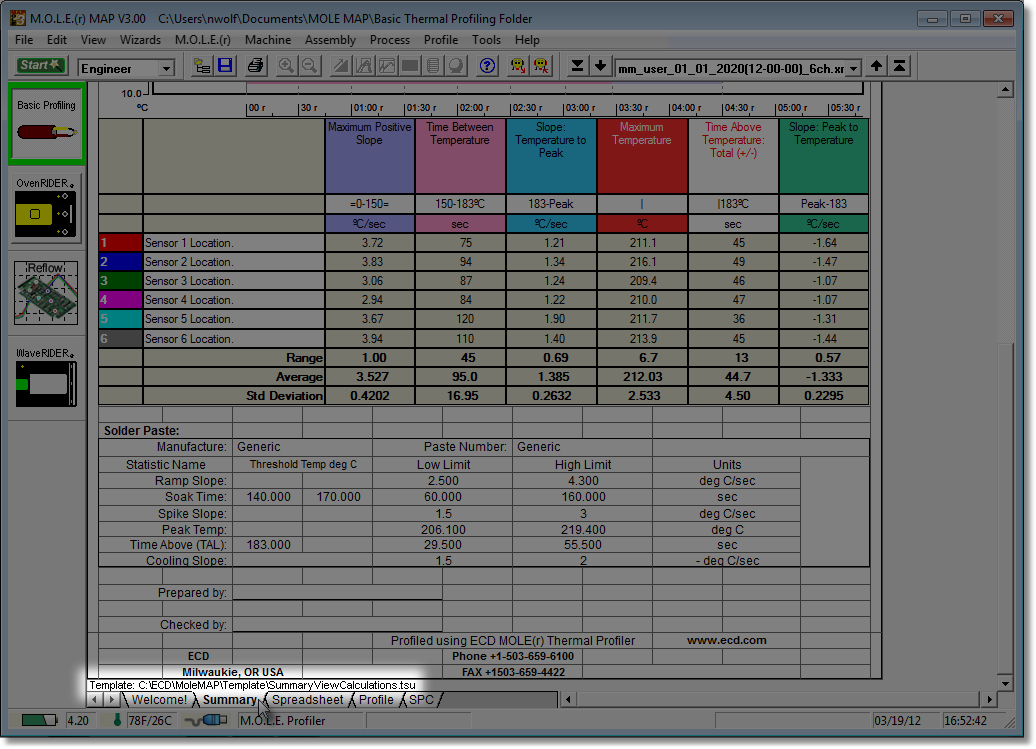Open the Process menu
The height and width of the screenshot is (749, 1036).
point(390,40)
